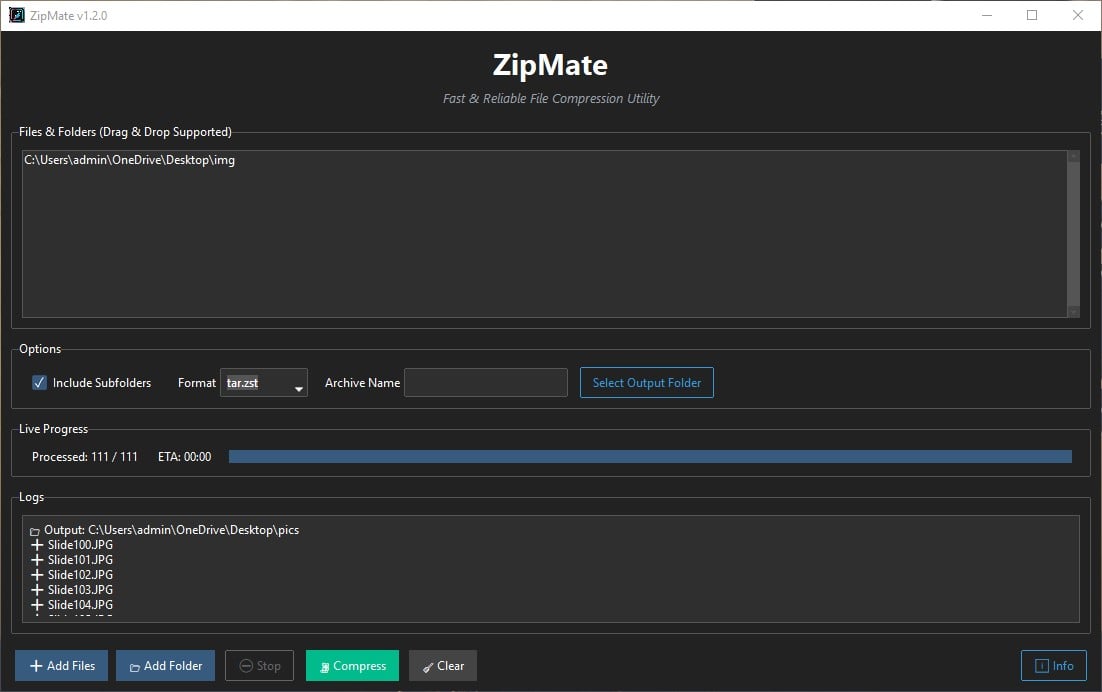Click the Clear button to reset the list
Viewport: 1102px width, 692px height.
[442, 665]
